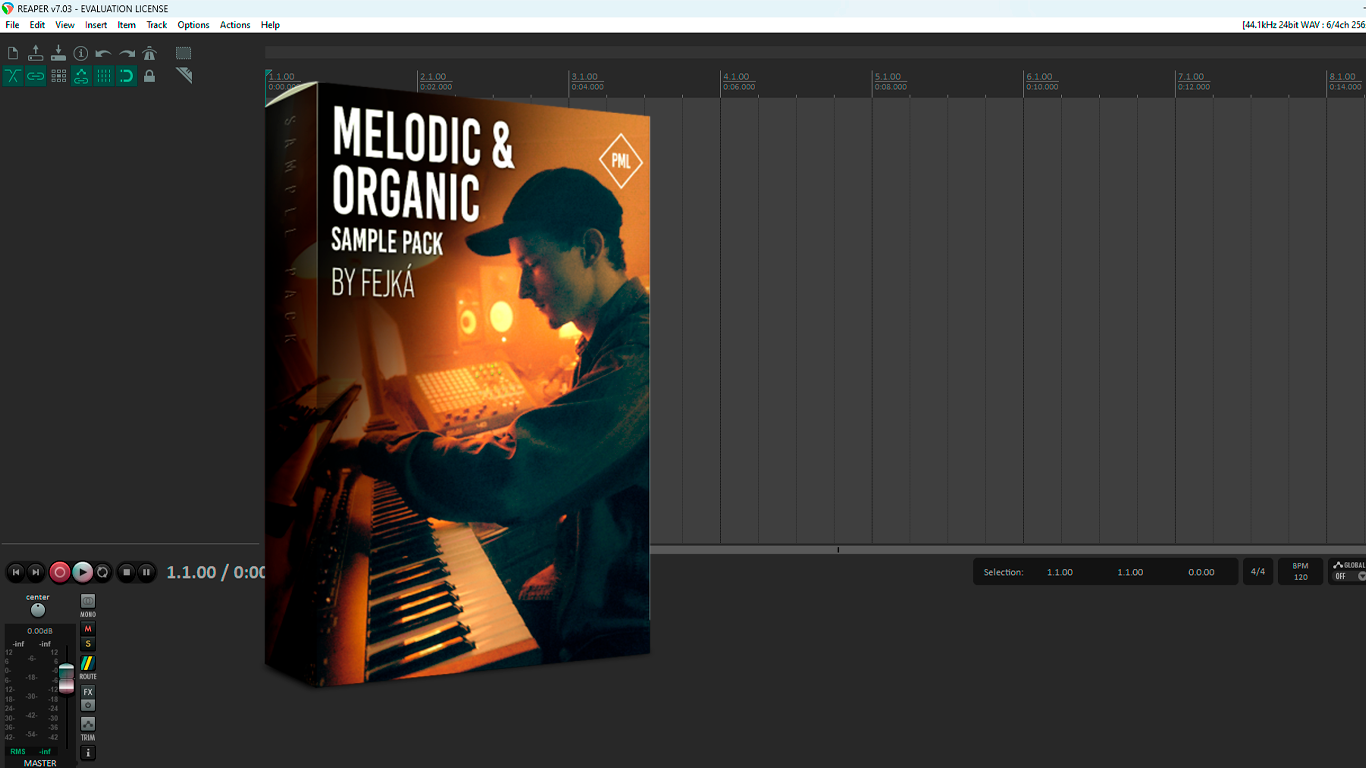This screenshot has width=1366, height=768.
Task: Click the MASTER track label
Action: (40, 763)
